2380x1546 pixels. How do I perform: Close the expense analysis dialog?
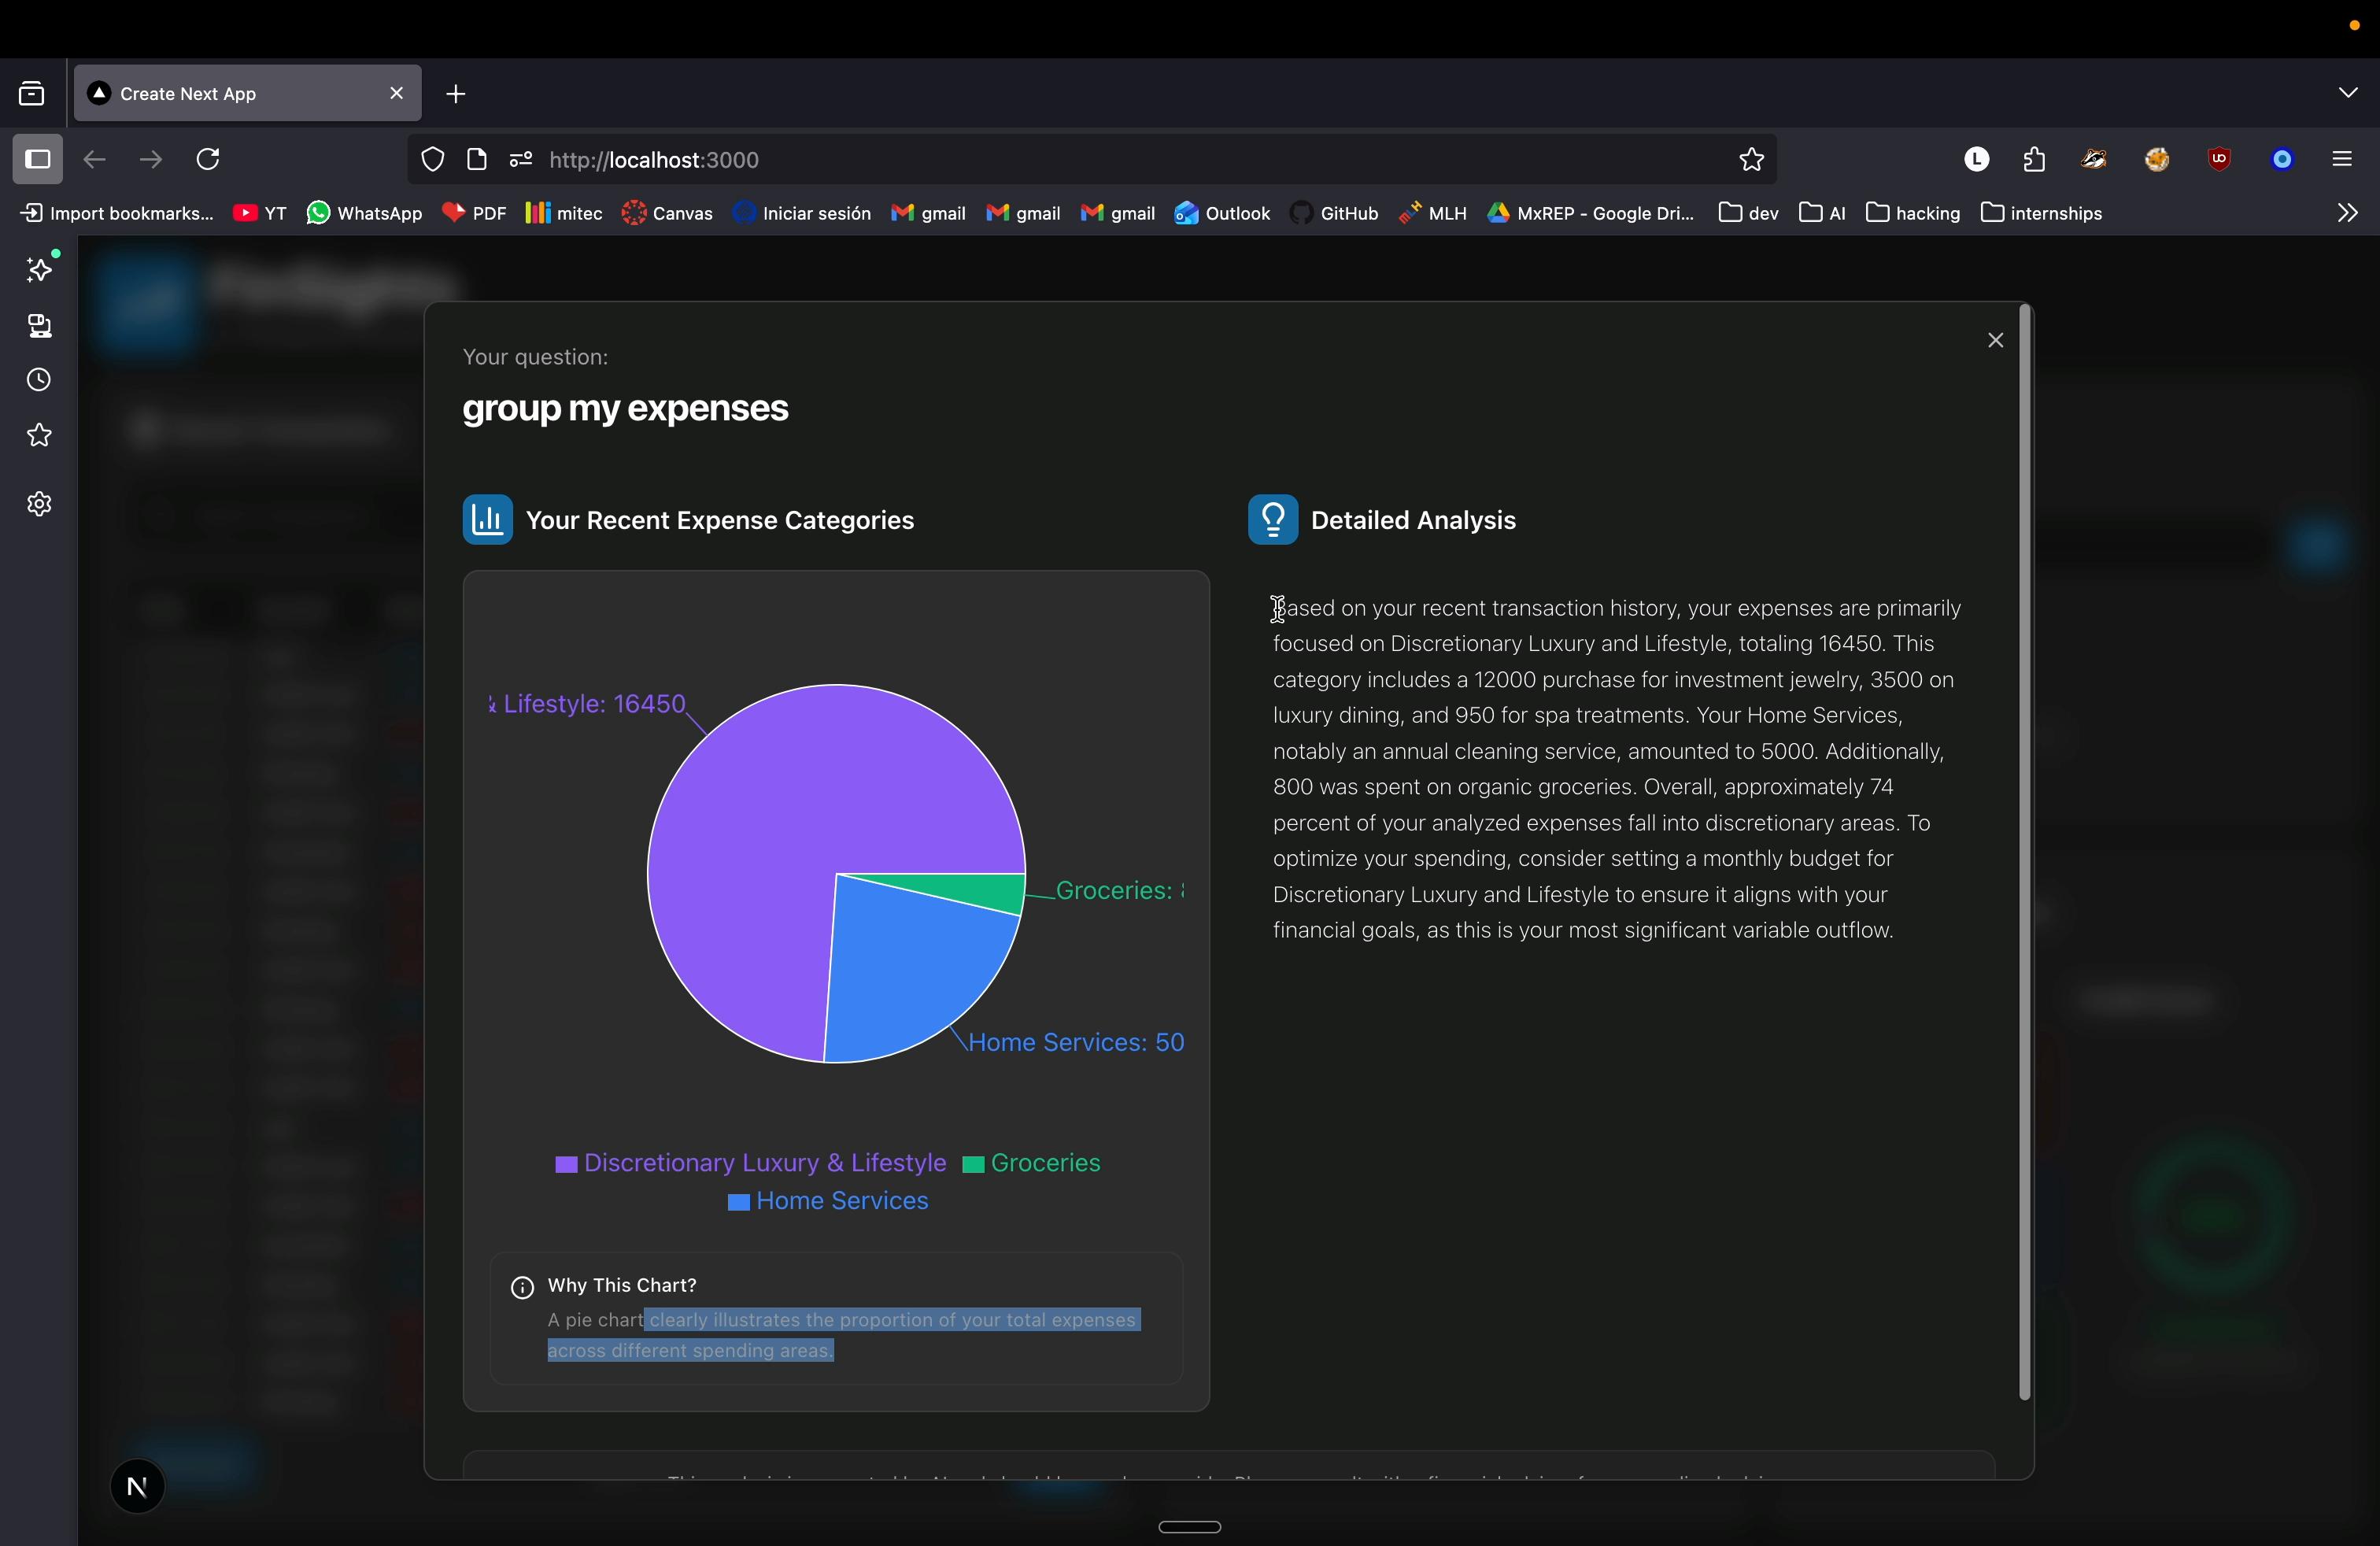(1995, 341)
